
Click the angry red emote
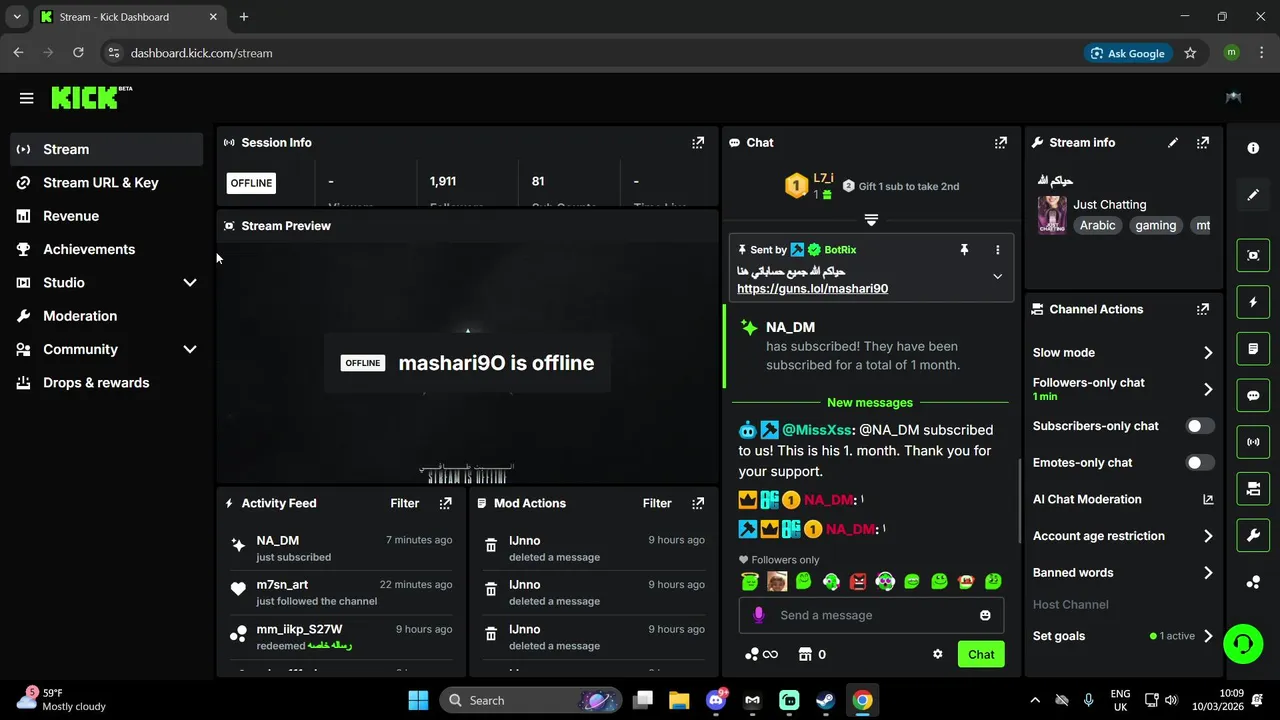[x=857, y=581]
